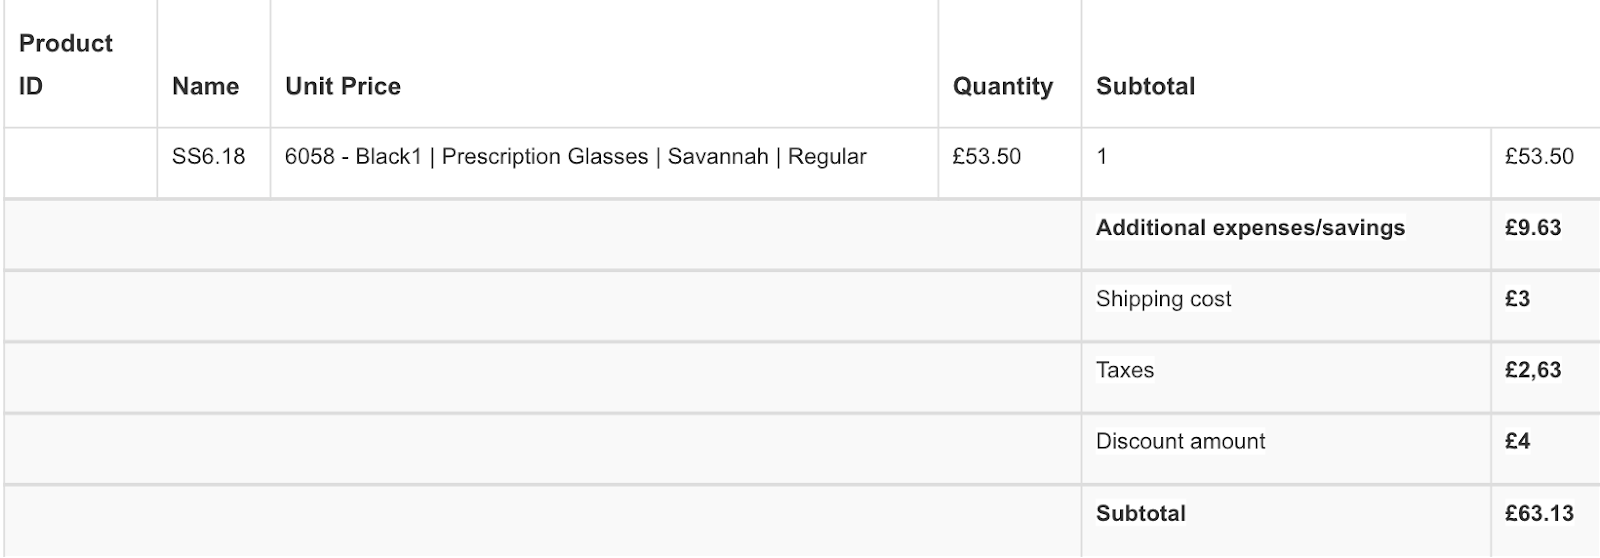
Task: Select the Unit Price column header
Action: tap(343, 87)
